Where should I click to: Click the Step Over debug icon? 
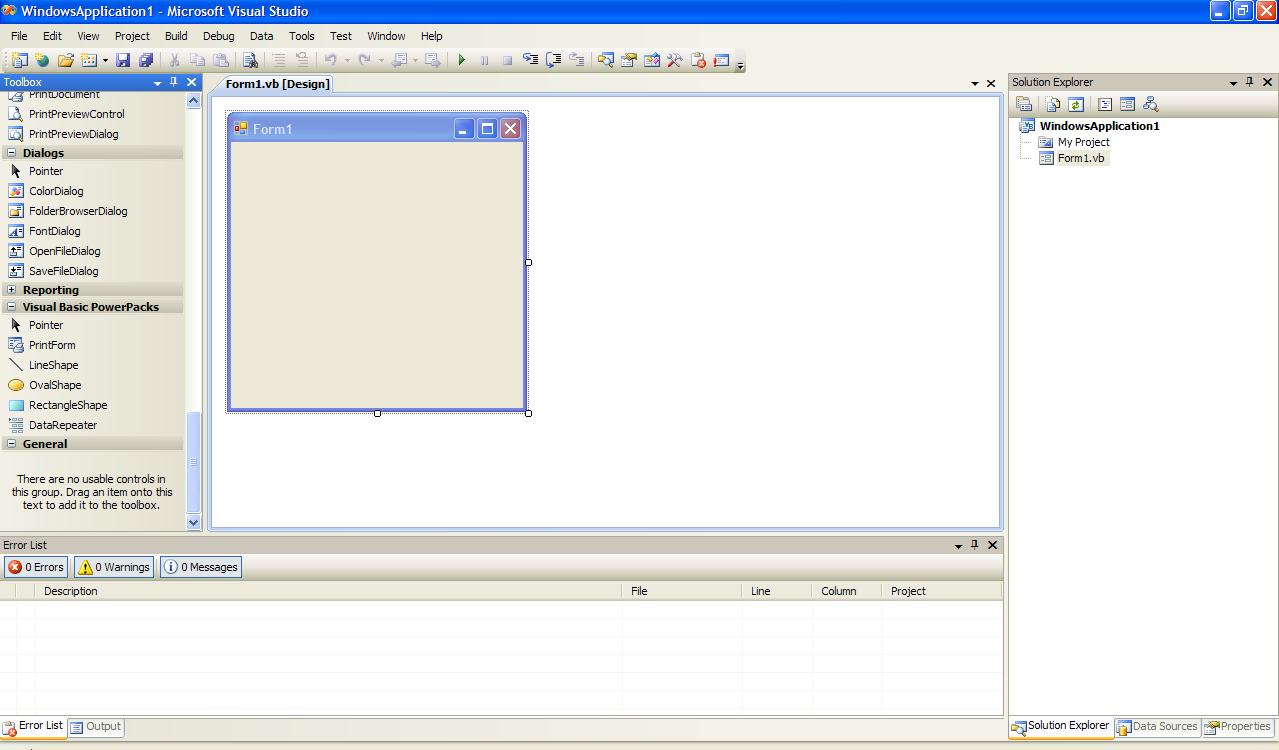(x=553, y=60)
